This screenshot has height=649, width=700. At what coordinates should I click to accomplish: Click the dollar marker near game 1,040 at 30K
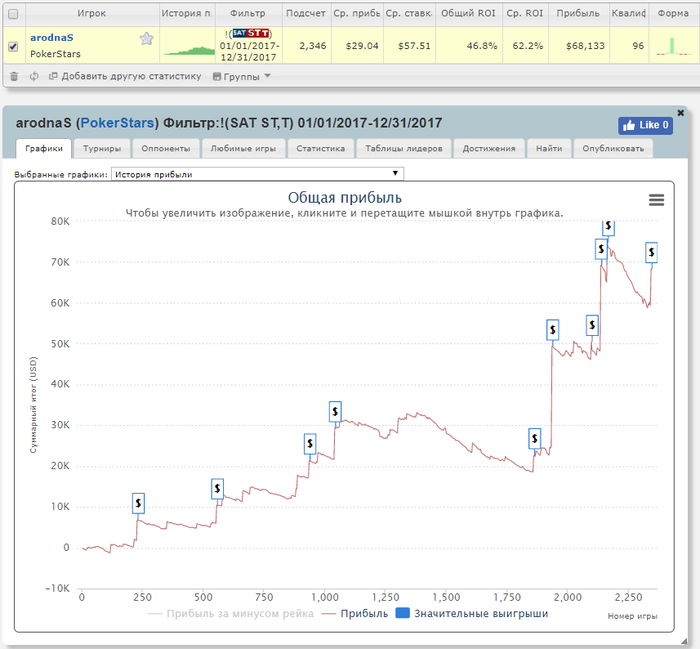point(335,411)
